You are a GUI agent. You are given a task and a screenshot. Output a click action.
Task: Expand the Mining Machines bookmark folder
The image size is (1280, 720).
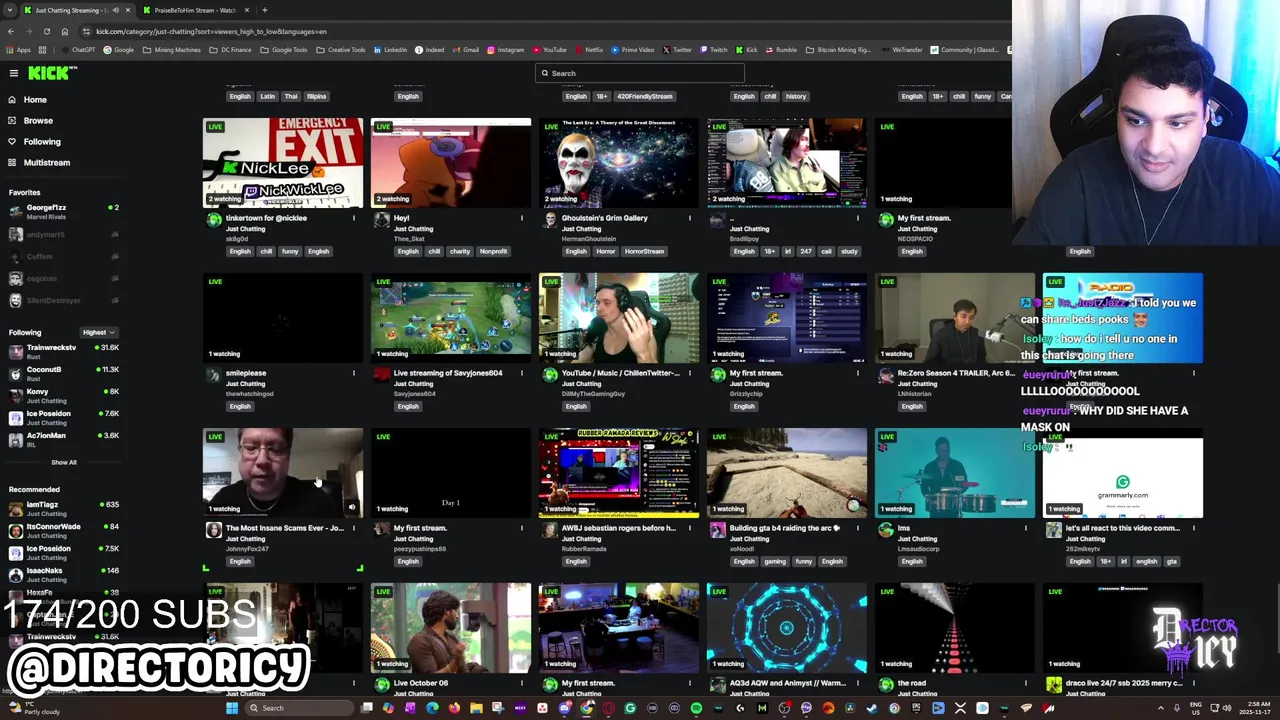pyautogui.click(x=171, y=50)
